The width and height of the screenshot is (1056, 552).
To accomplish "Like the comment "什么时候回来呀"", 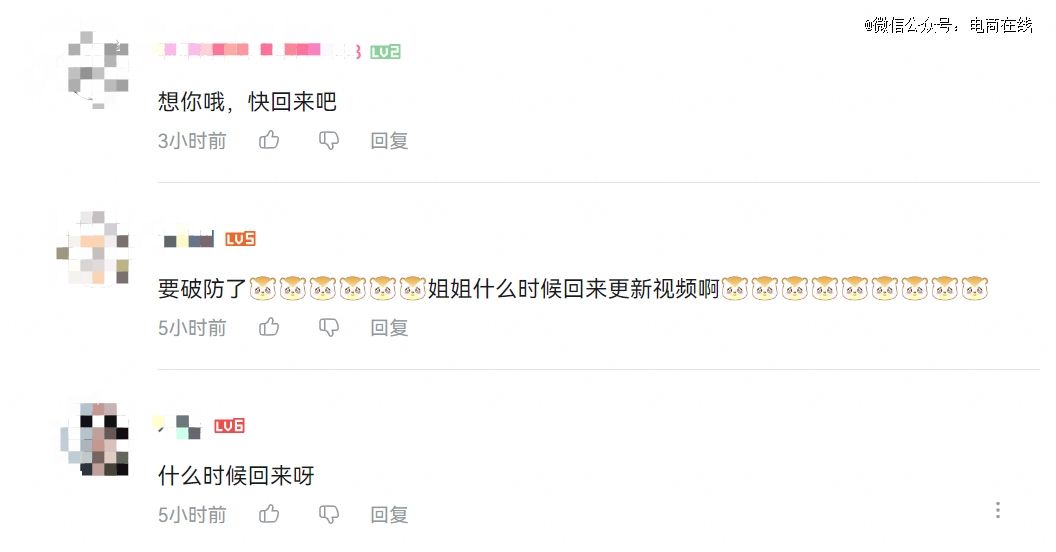I will 269,514.
